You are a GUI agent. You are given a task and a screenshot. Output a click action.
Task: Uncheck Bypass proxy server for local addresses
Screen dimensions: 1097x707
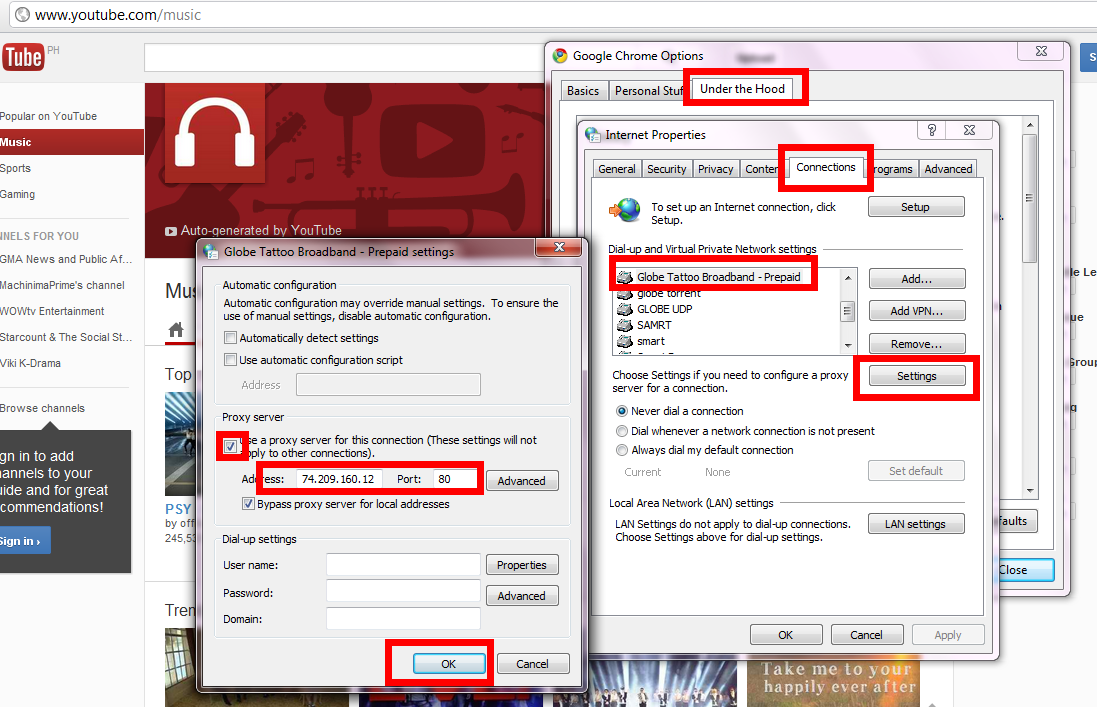pyautogui.click(x=248, y=504)
